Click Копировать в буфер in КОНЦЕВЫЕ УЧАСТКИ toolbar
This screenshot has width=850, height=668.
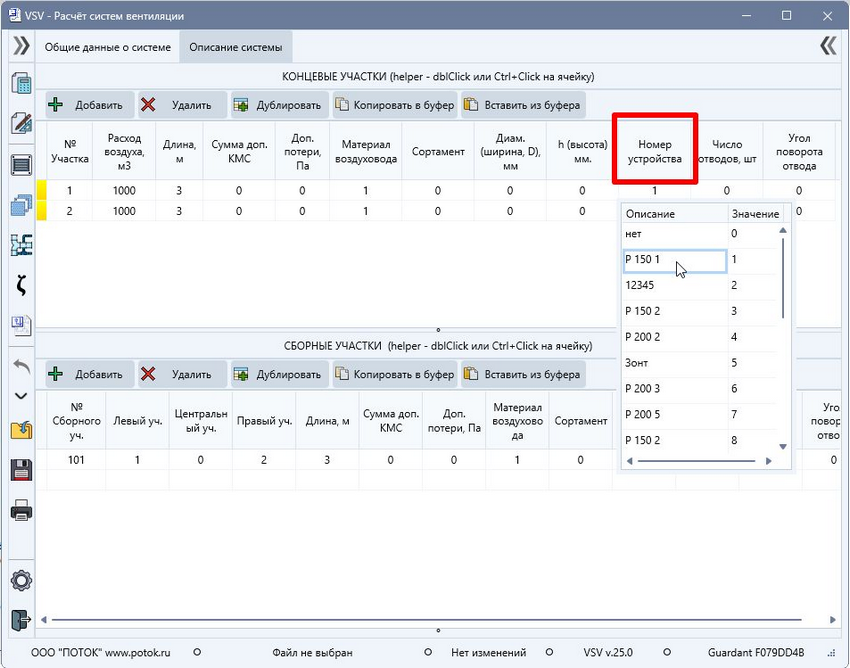click(395, 105)
